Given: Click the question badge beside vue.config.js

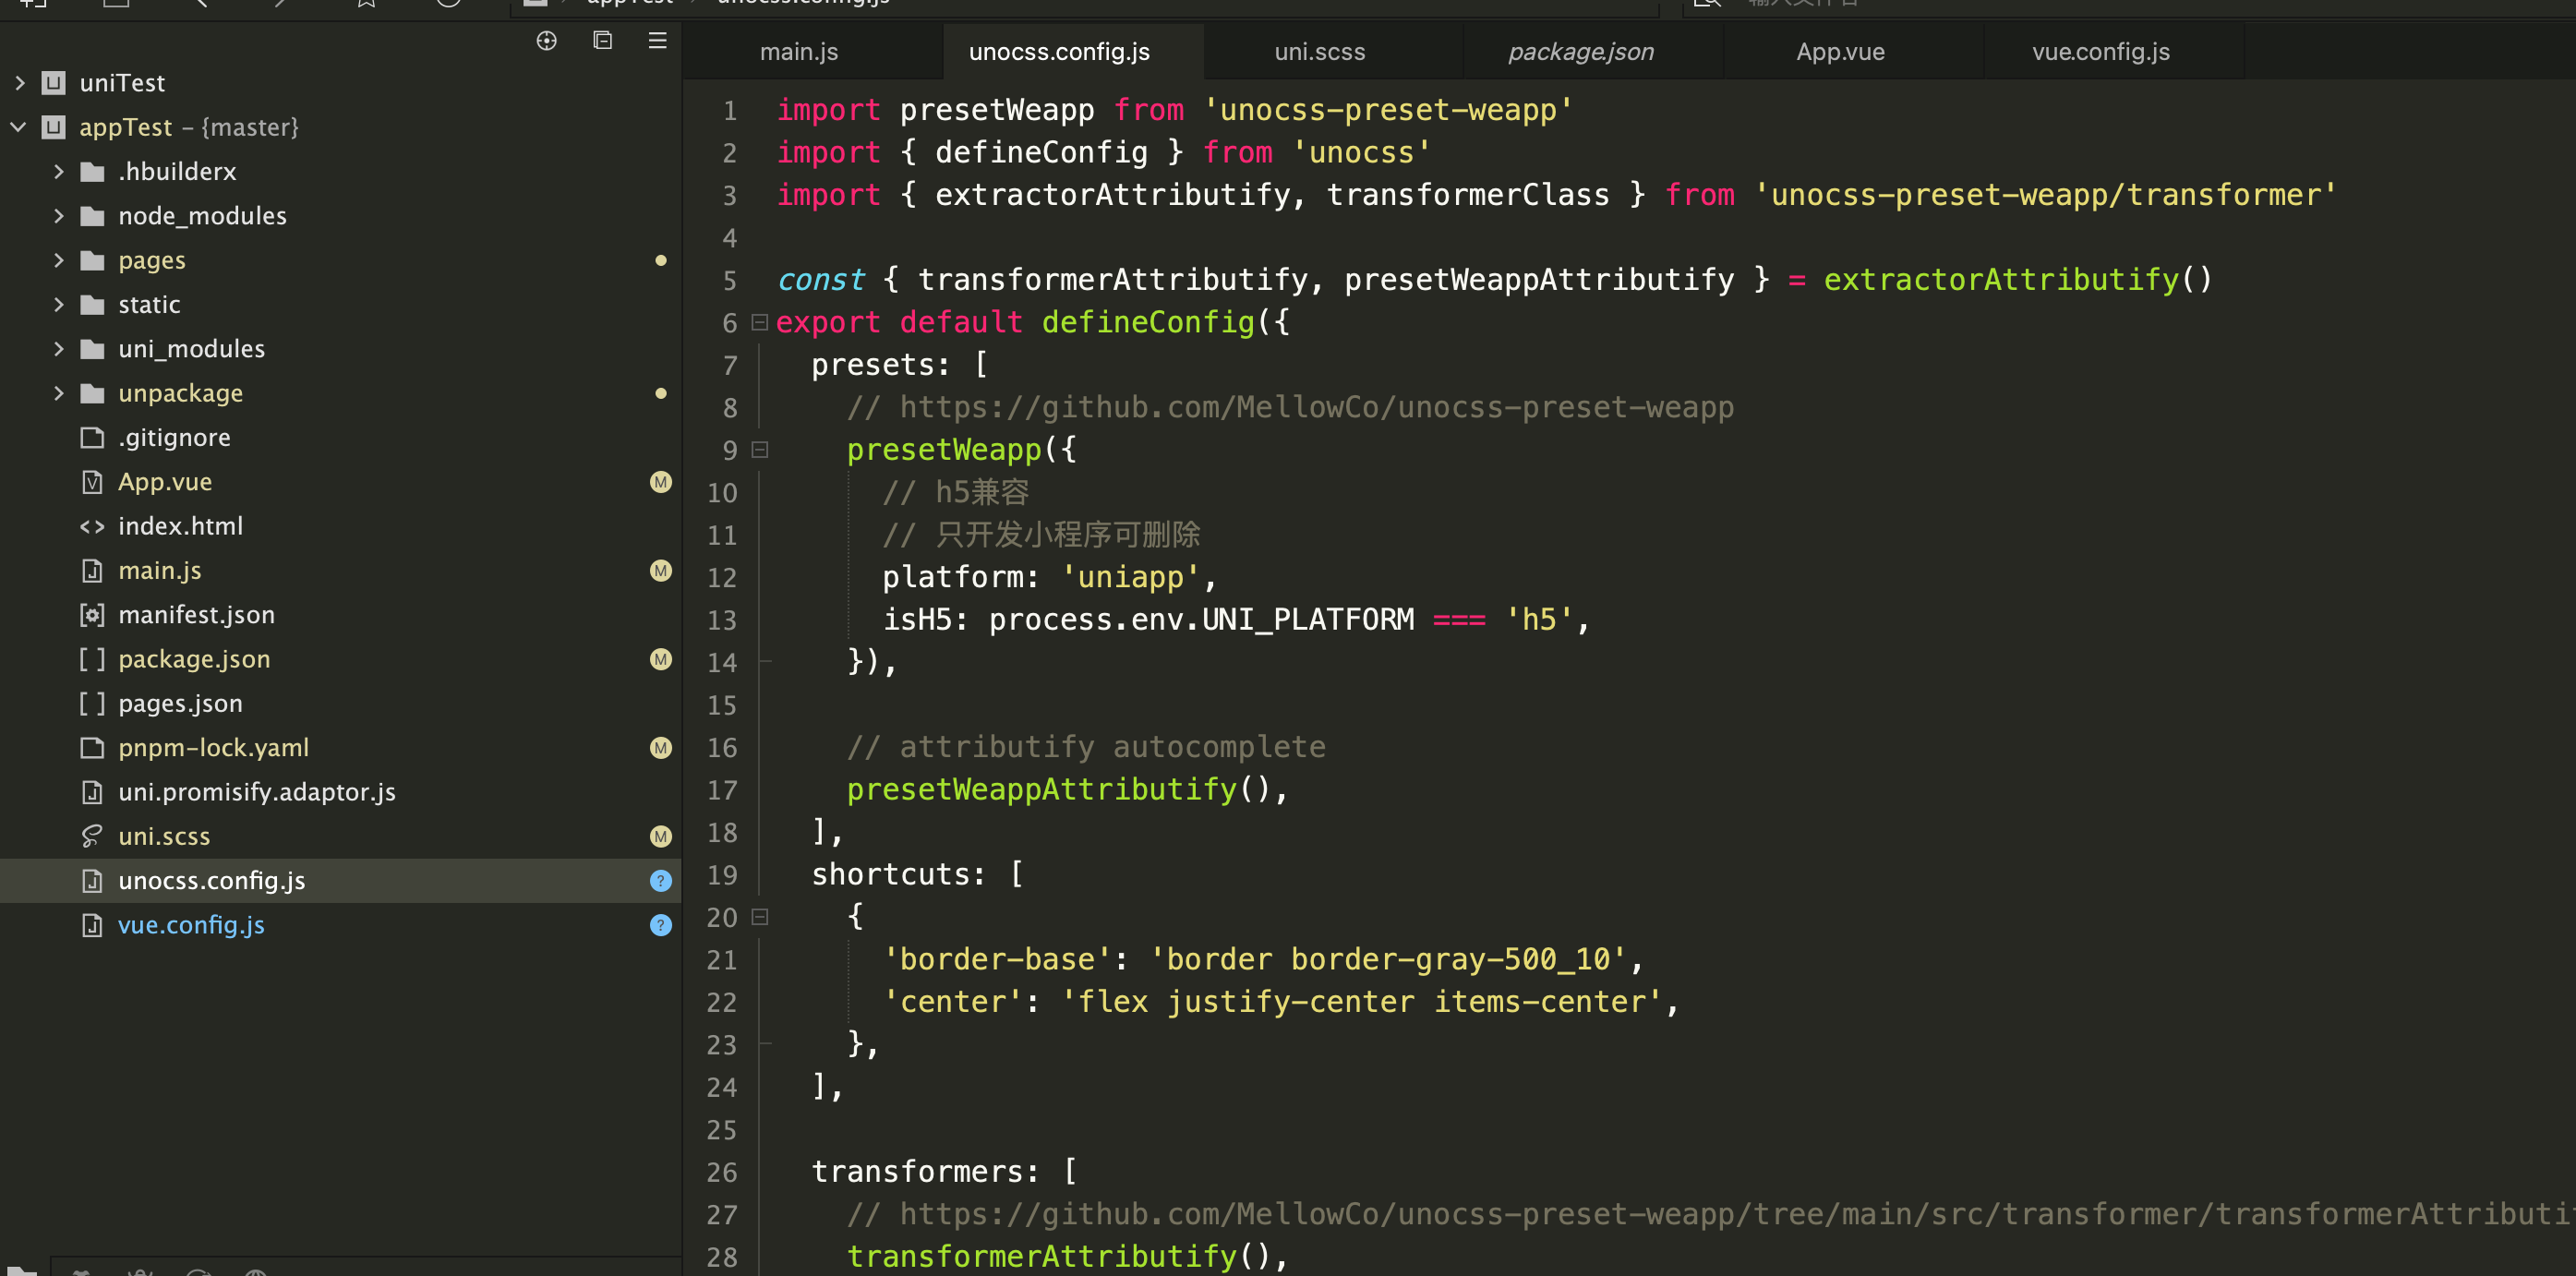Looking at the screenshot, I should click(660, 925).
